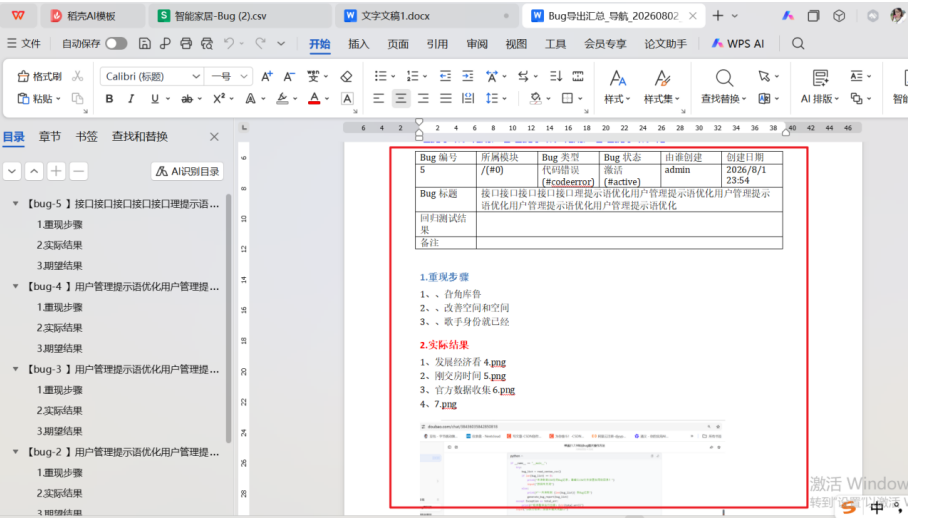Viewport: 943px width, 532px height.
Task: Click the undo arrow icon
Action: [229, 43]
